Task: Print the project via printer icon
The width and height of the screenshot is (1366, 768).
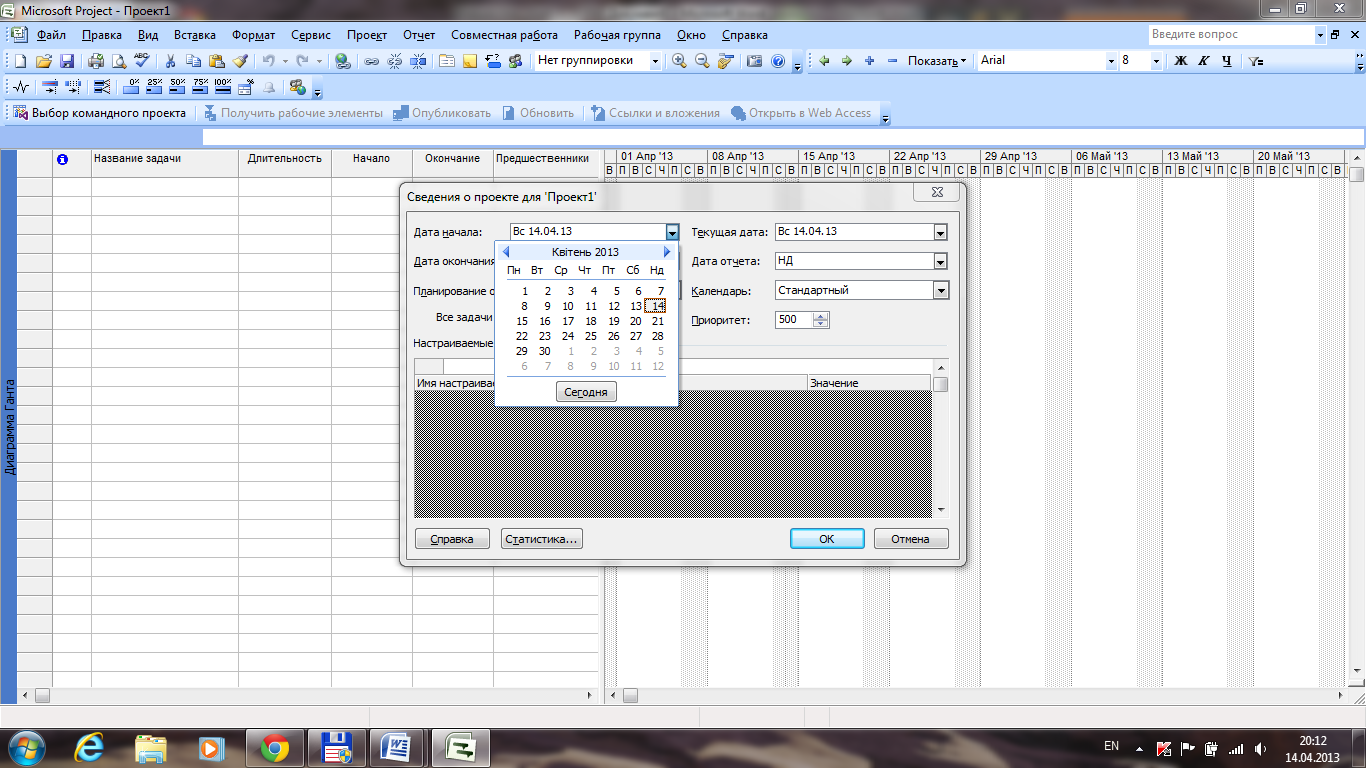Action: coord(96,61)
